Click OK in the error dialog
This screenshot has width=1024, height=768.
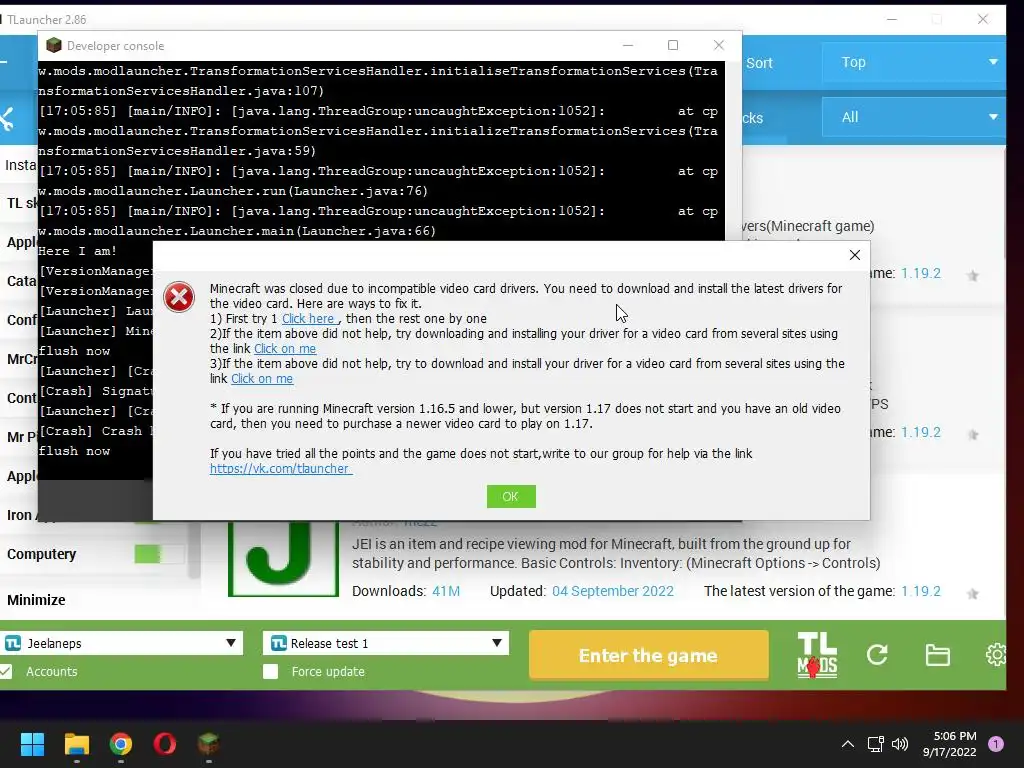(511, 496)
